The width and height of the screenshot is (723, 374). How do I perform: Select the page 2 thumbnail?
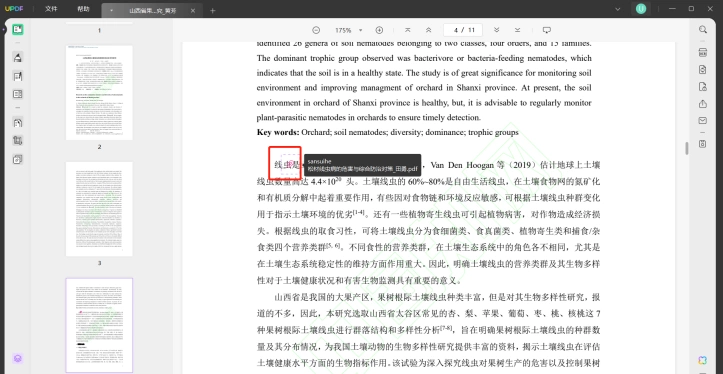tap(99, 92)
